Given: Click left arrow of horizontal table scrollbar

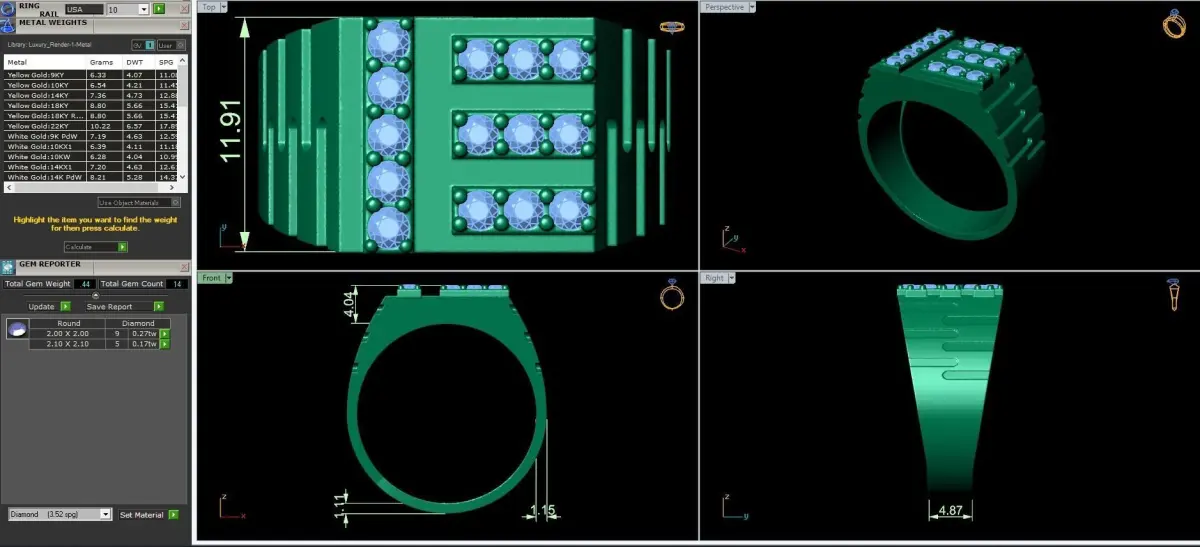Looking at the screenshot, I should [x=9, y=188].
